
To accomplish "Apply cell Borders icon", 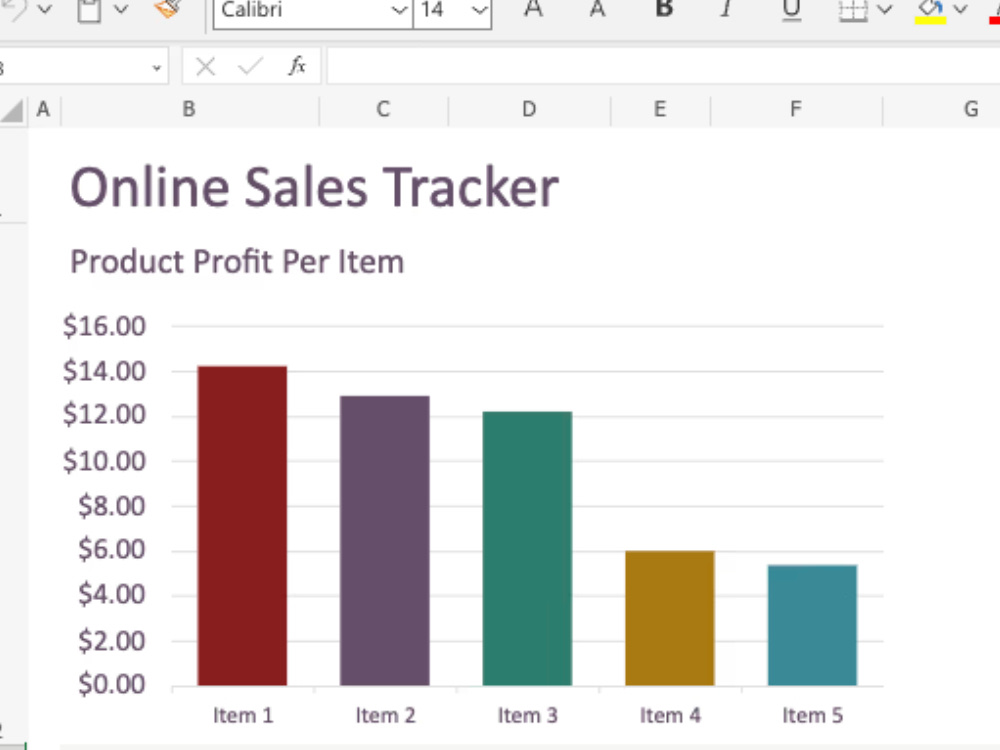I will [x=853, y=10].
